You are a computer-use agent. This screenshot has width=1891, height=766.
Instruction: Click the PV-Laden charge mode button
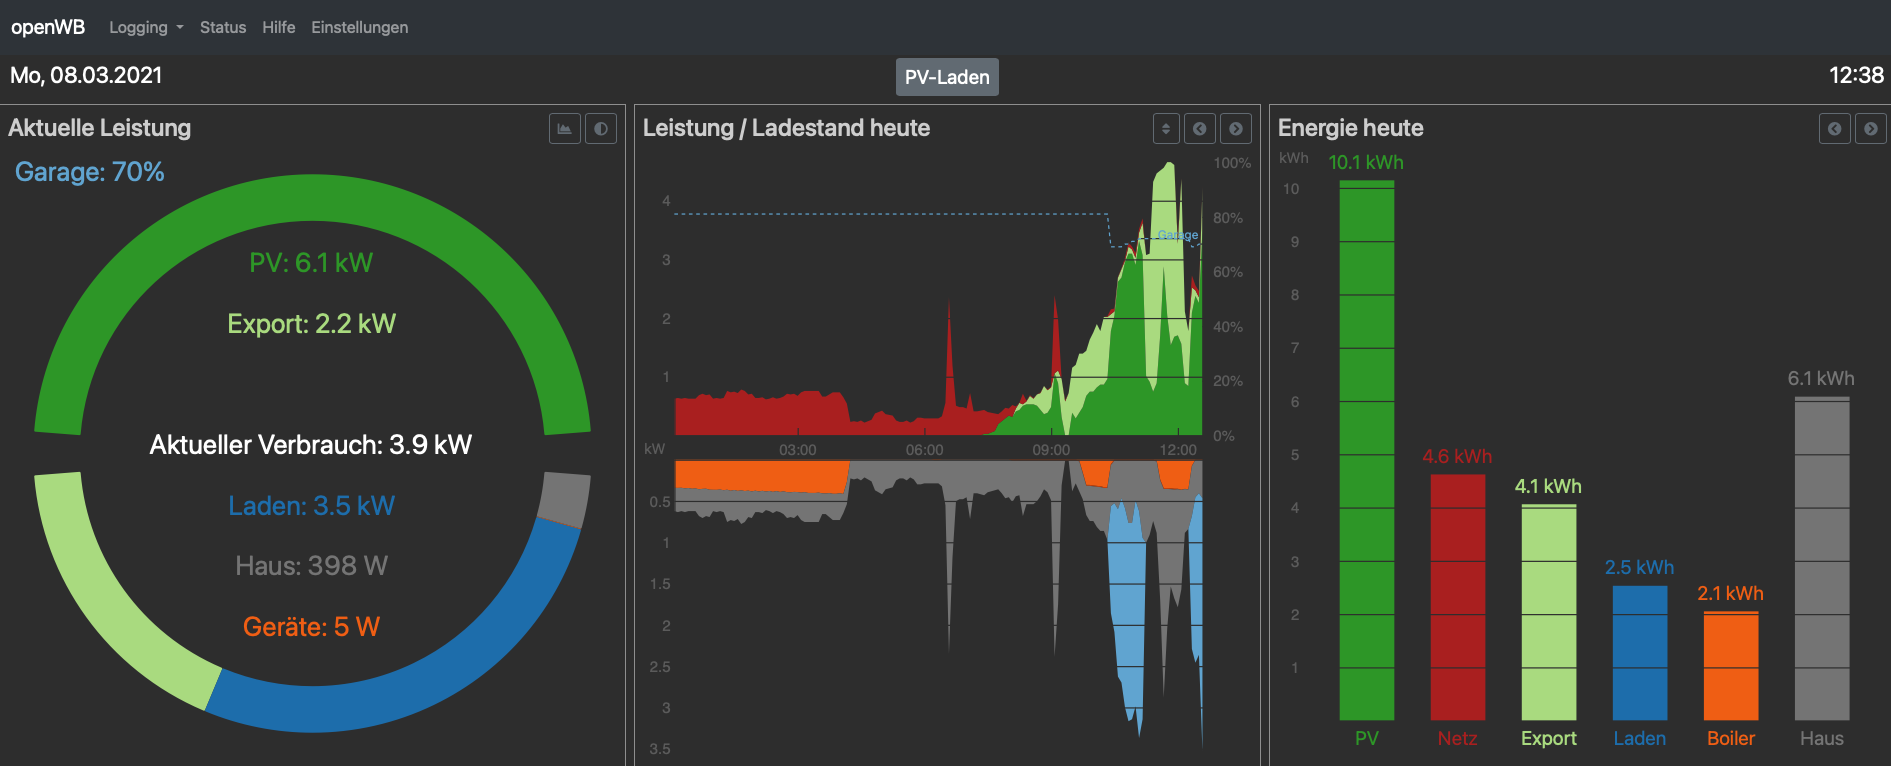(947, 77)
